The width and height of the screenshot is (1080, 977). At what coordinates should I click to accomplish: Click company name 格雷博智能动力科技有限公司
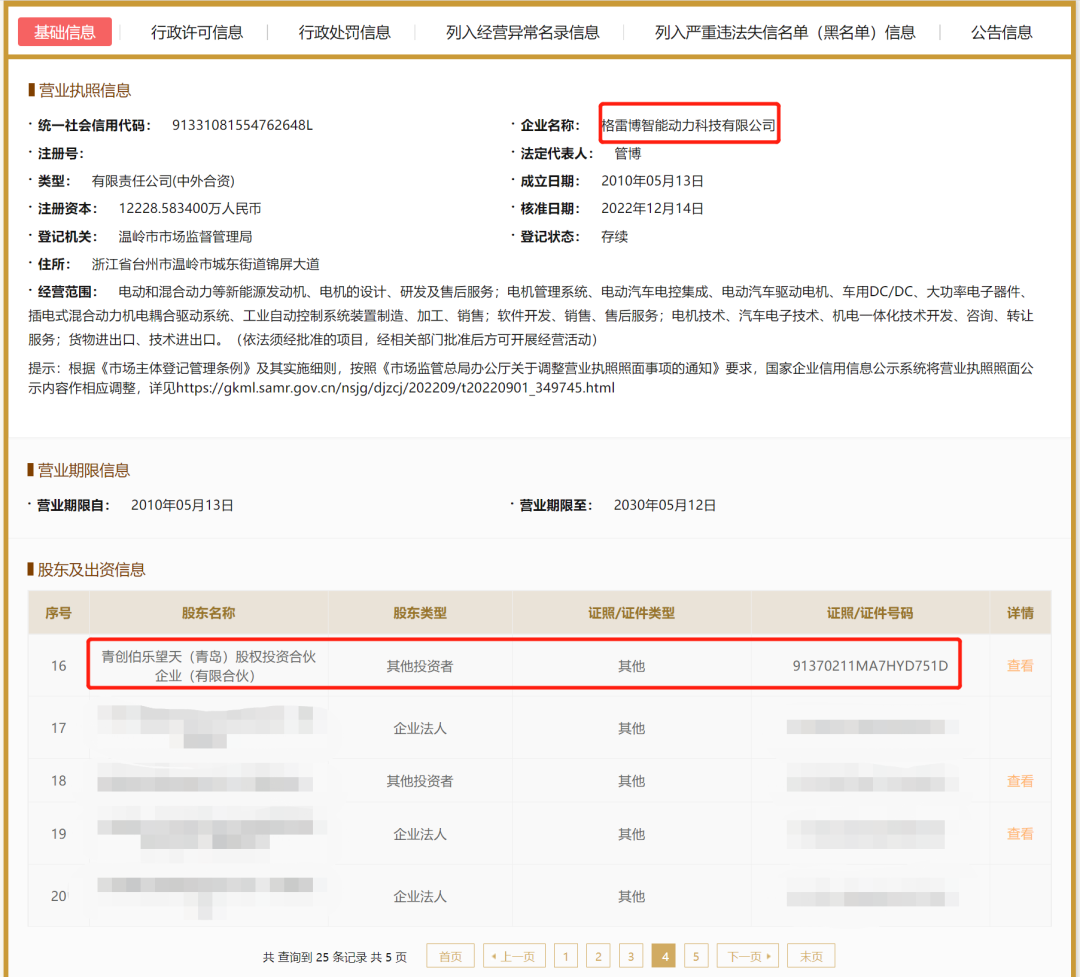click(x=688, y=125)
